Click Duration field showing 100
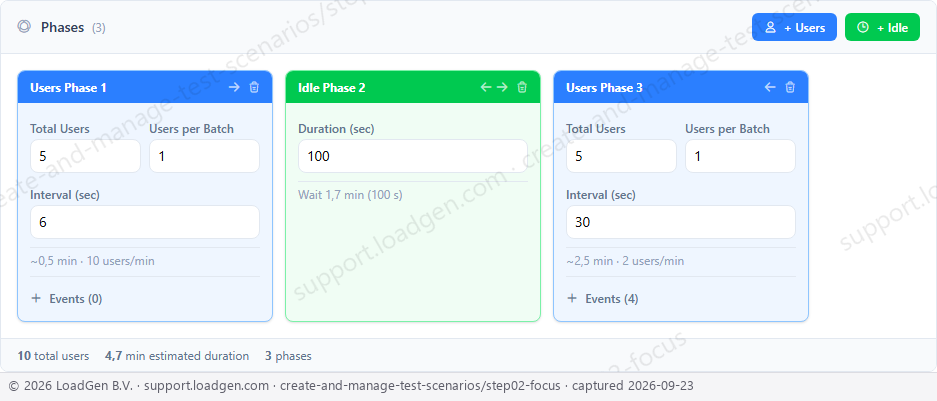Screen dimensions: 937x401 [x=413, y=156]
